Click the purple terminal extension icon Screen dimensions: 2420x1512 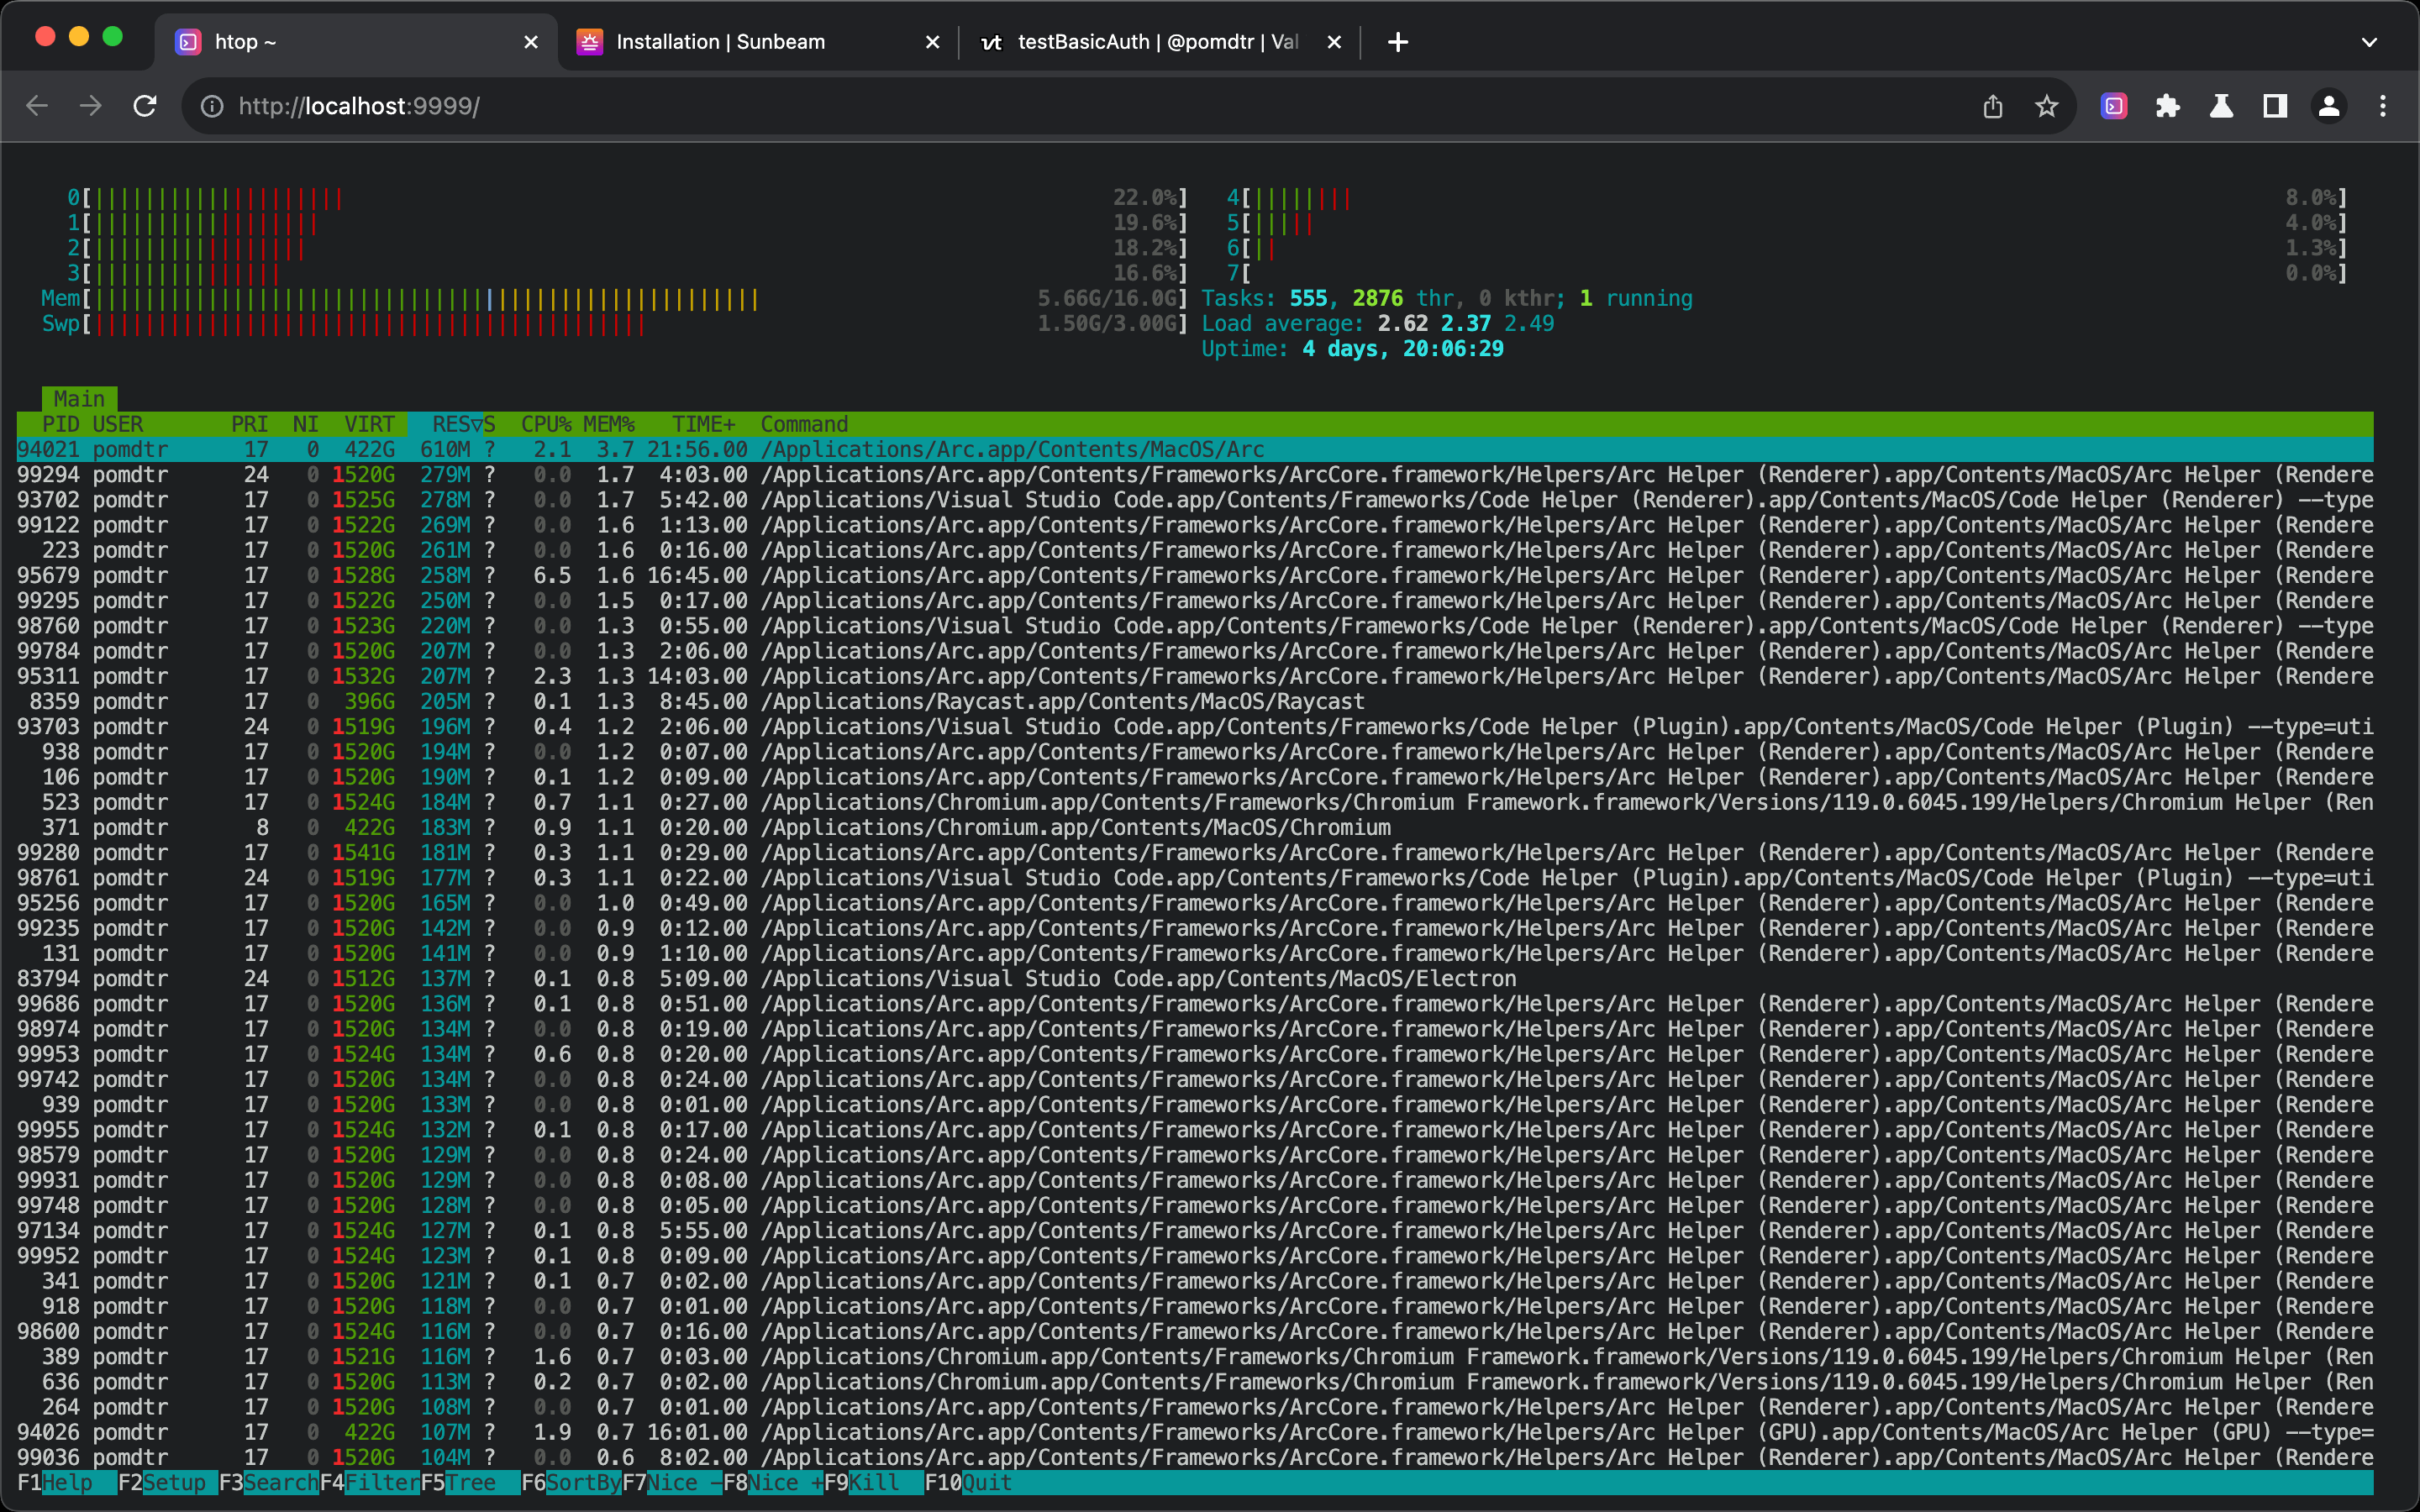pyautogui.click(x=2113, y=106)
